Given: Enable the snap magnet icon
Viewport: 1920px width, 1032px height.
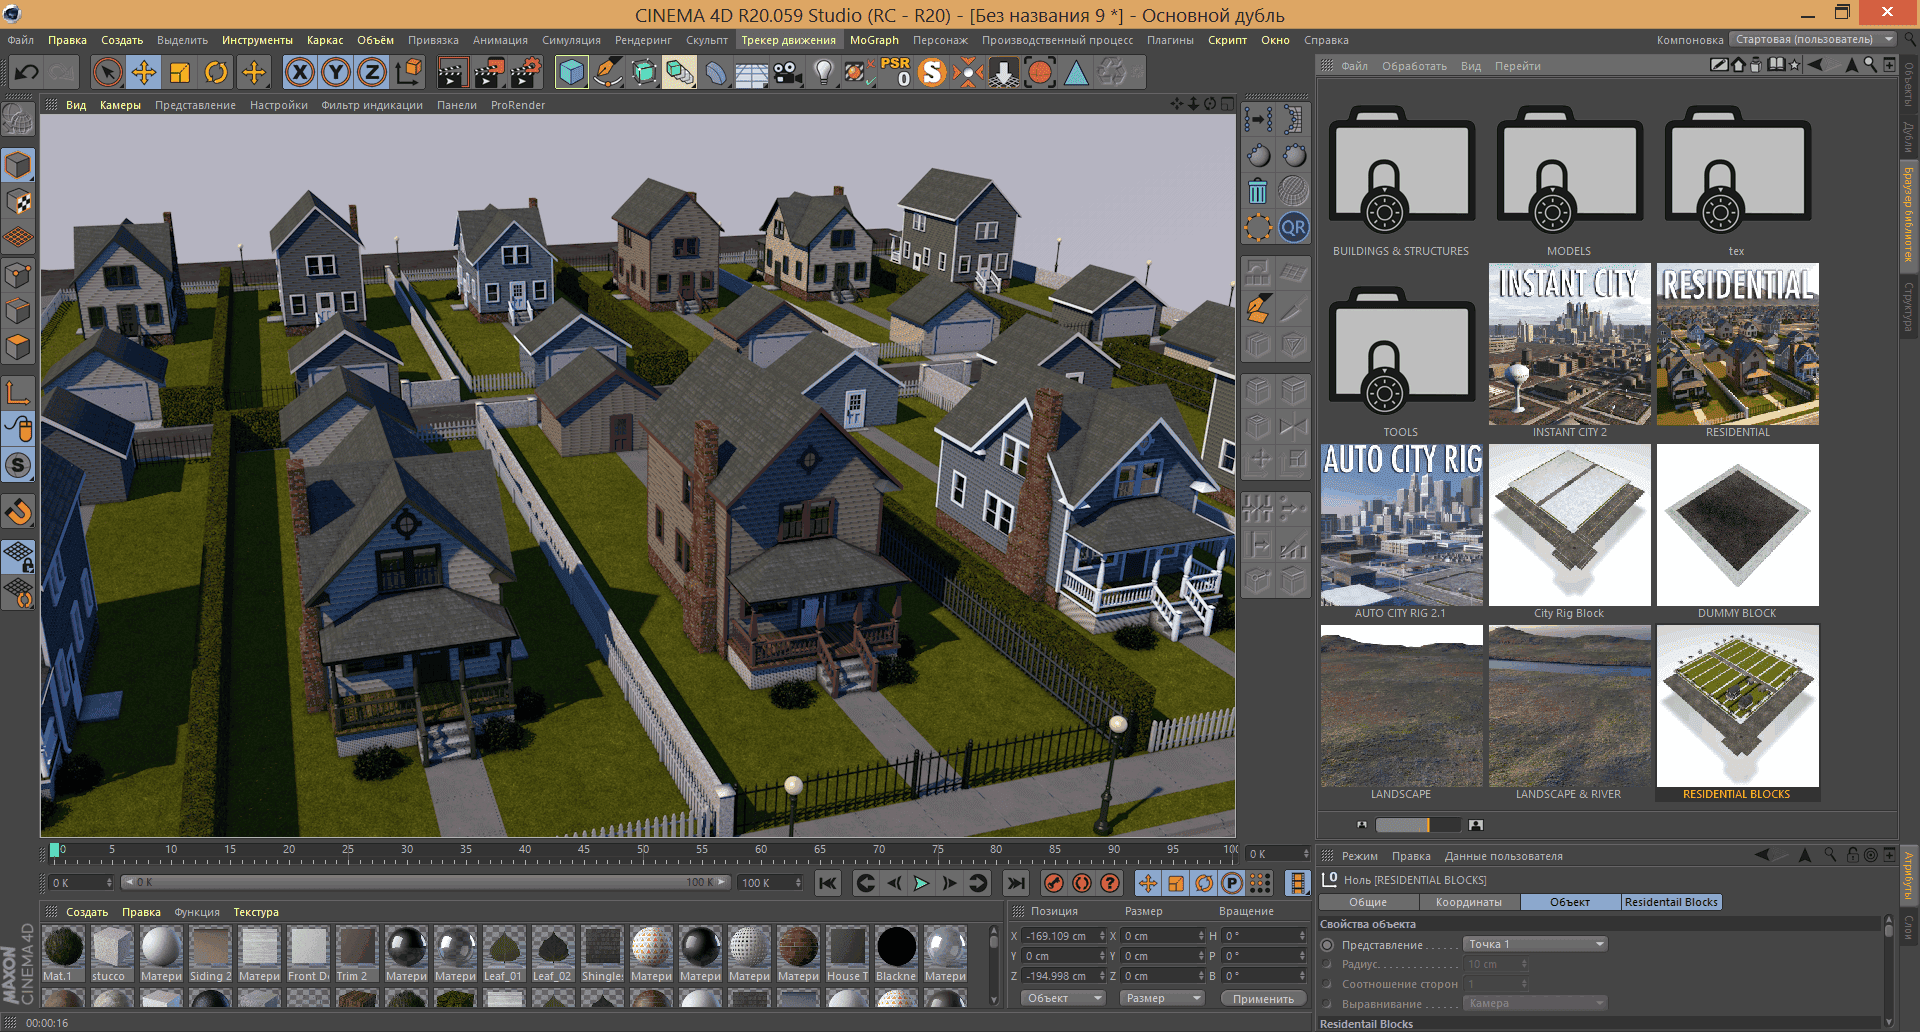Looking at the screenshot, I should tap(18, 512).
